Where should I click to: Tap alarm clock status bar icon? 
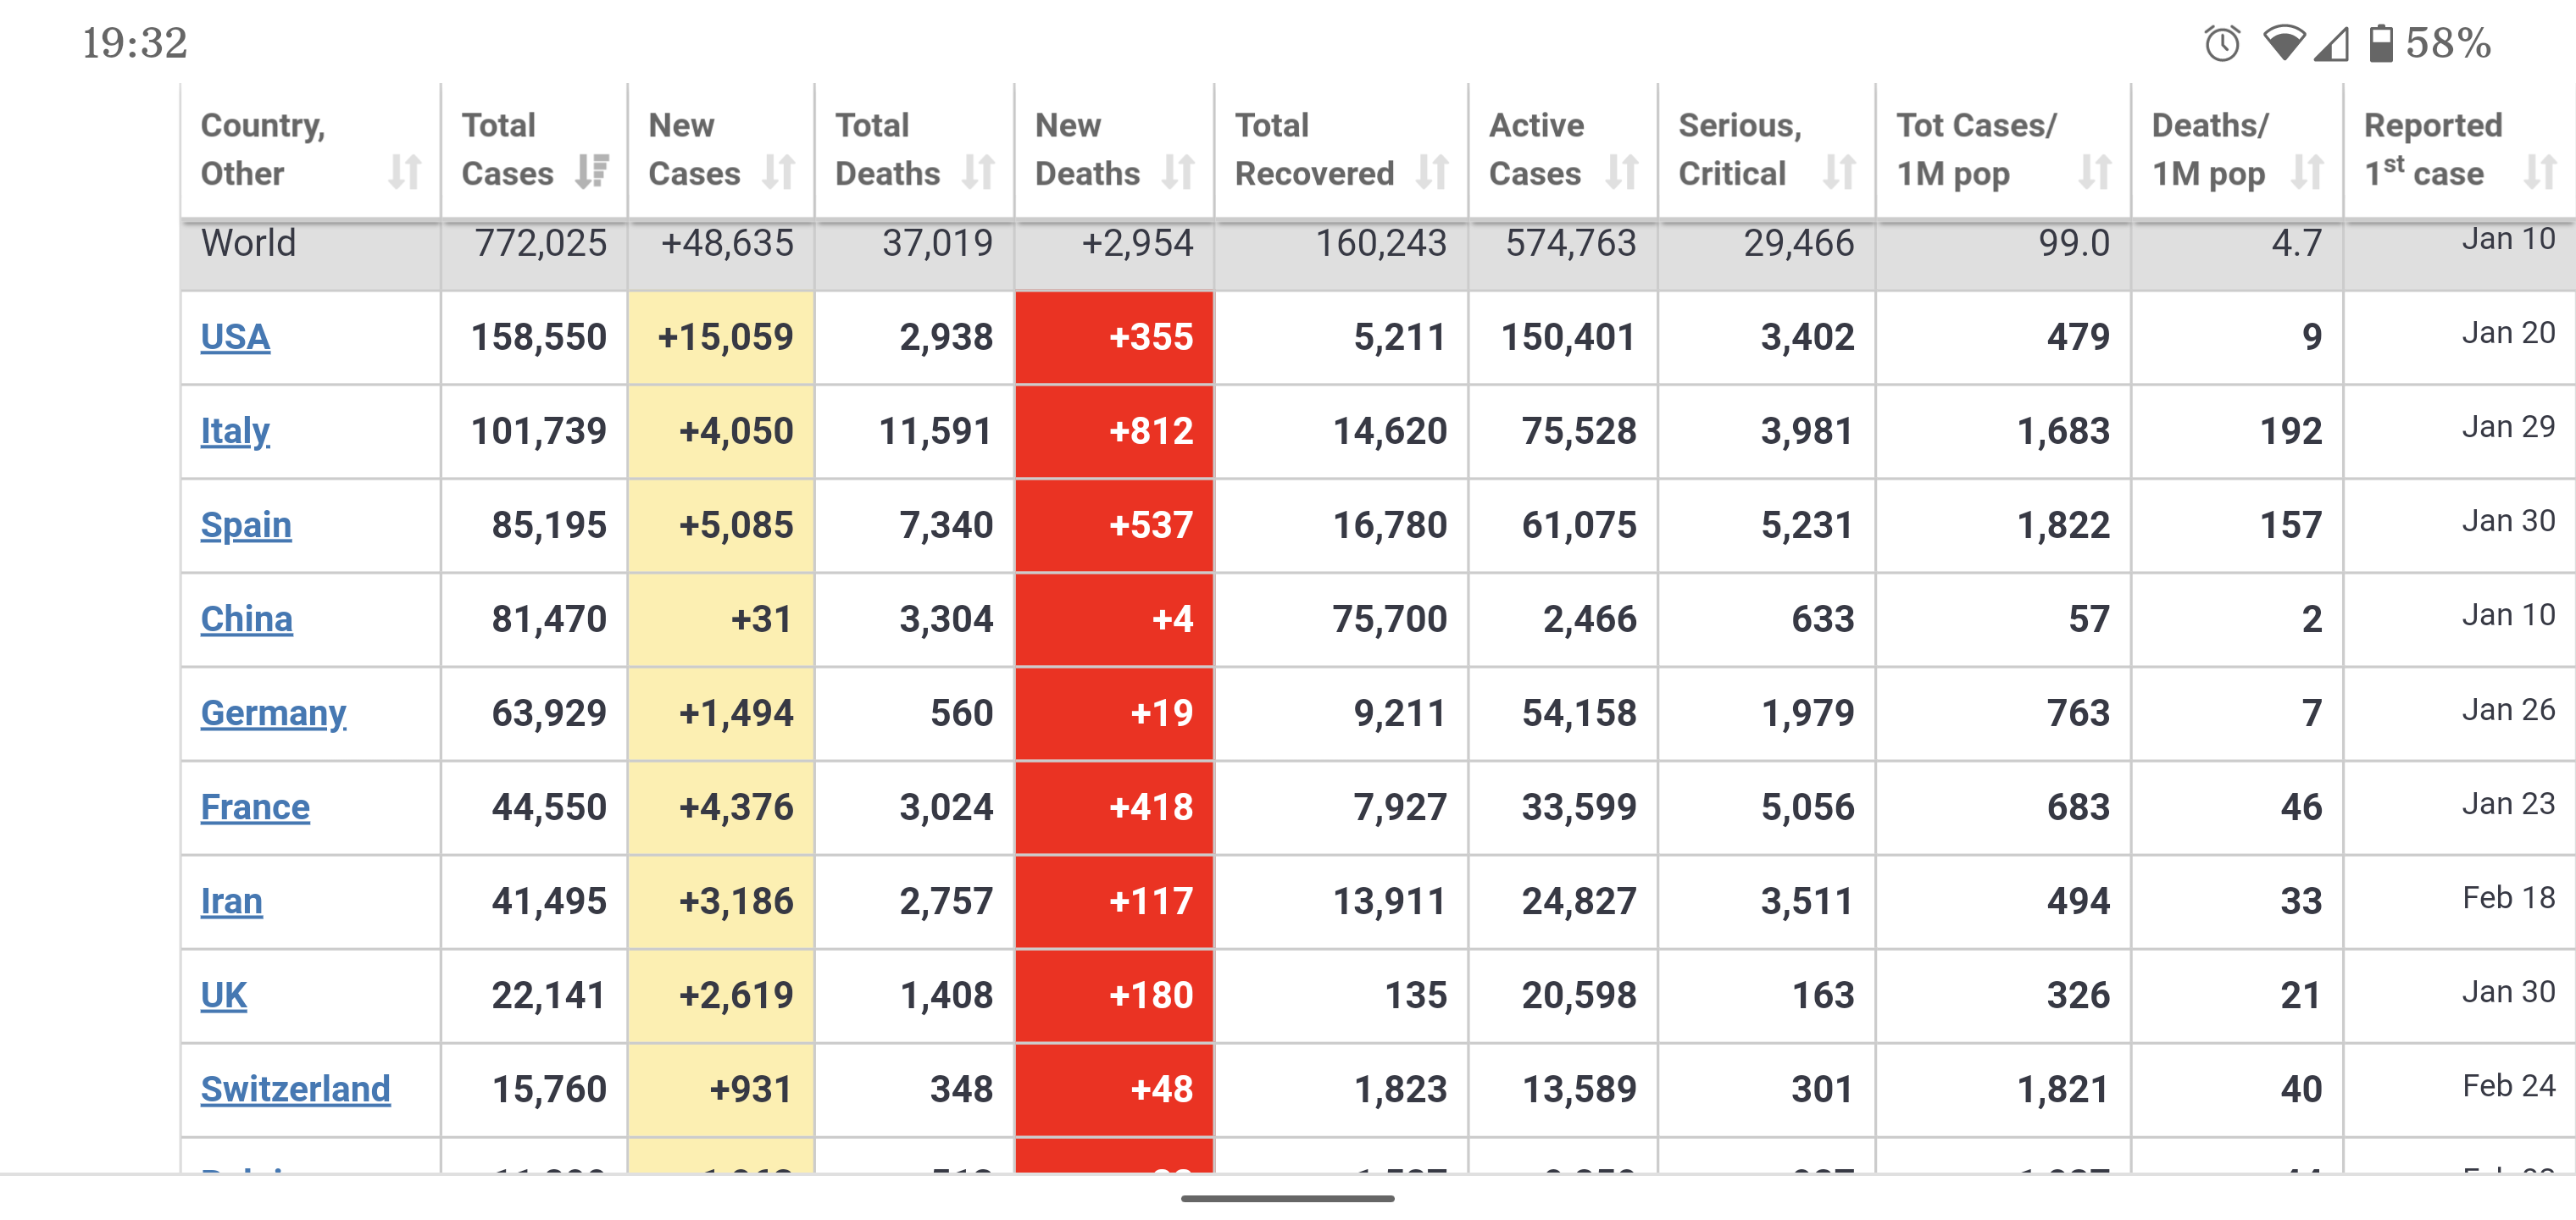2222,43
